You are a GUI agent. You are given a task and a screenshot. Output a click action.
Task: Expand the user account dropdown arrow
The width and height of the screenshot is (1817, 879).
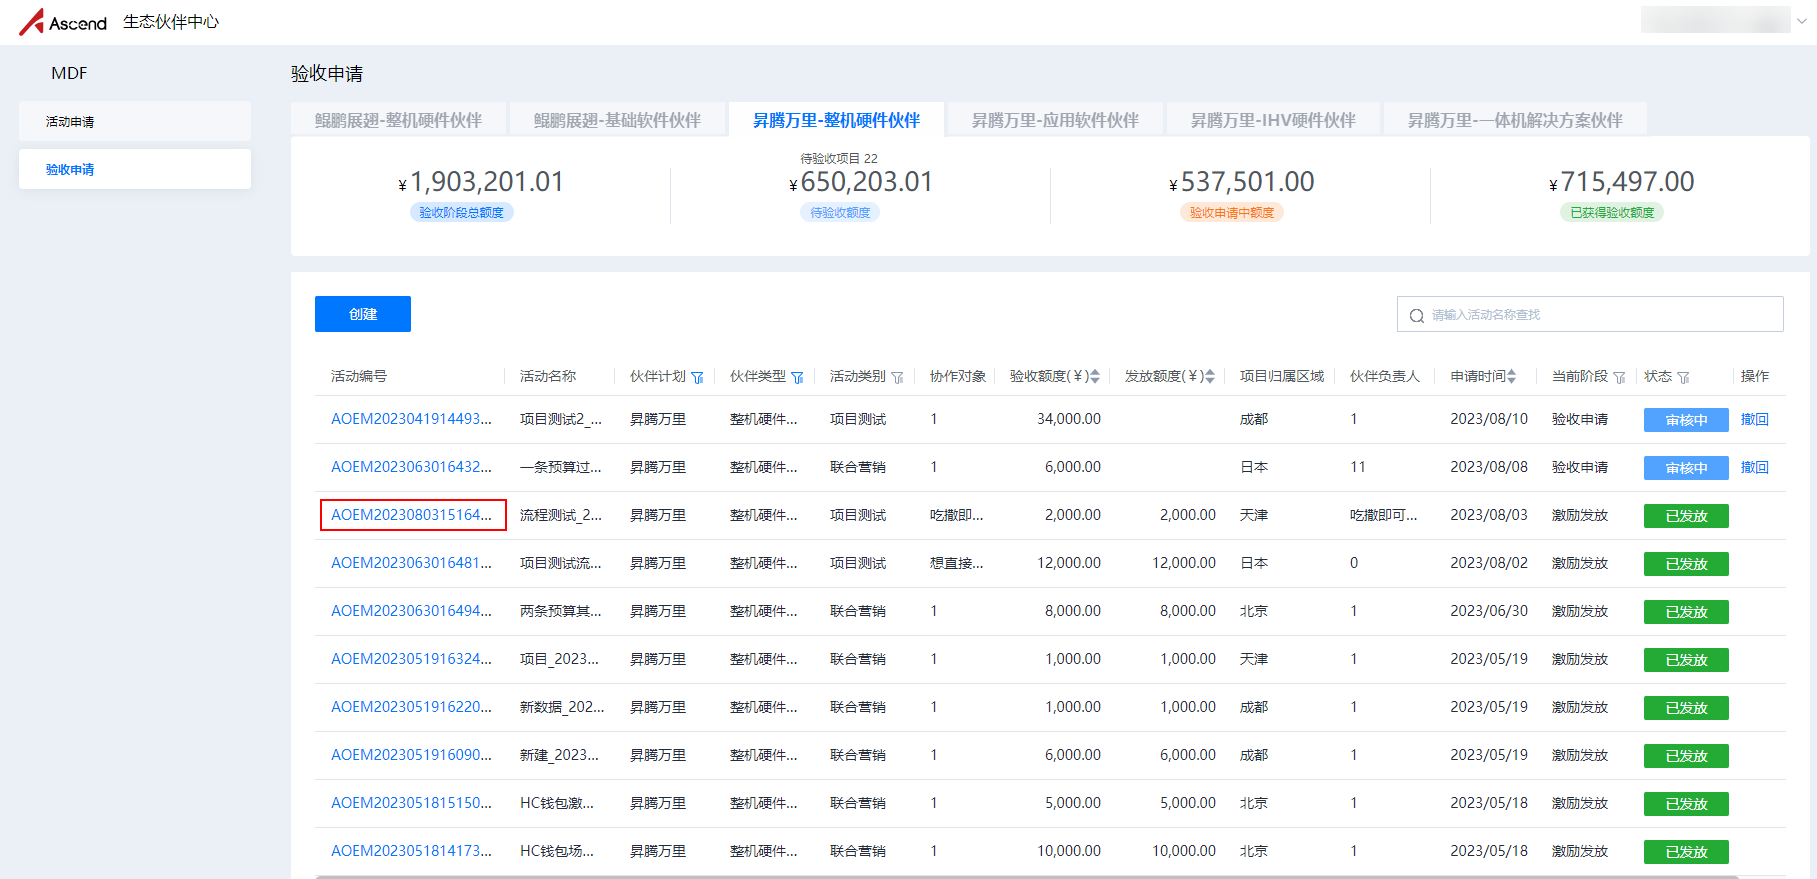(x=1802, y=21)
